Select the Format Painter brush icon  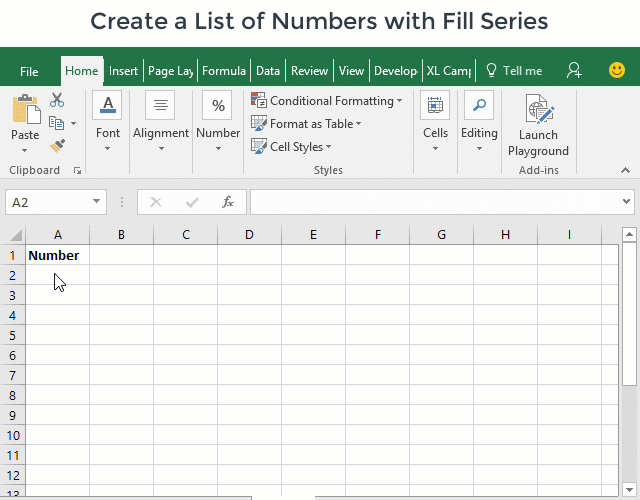click(57, 145)
